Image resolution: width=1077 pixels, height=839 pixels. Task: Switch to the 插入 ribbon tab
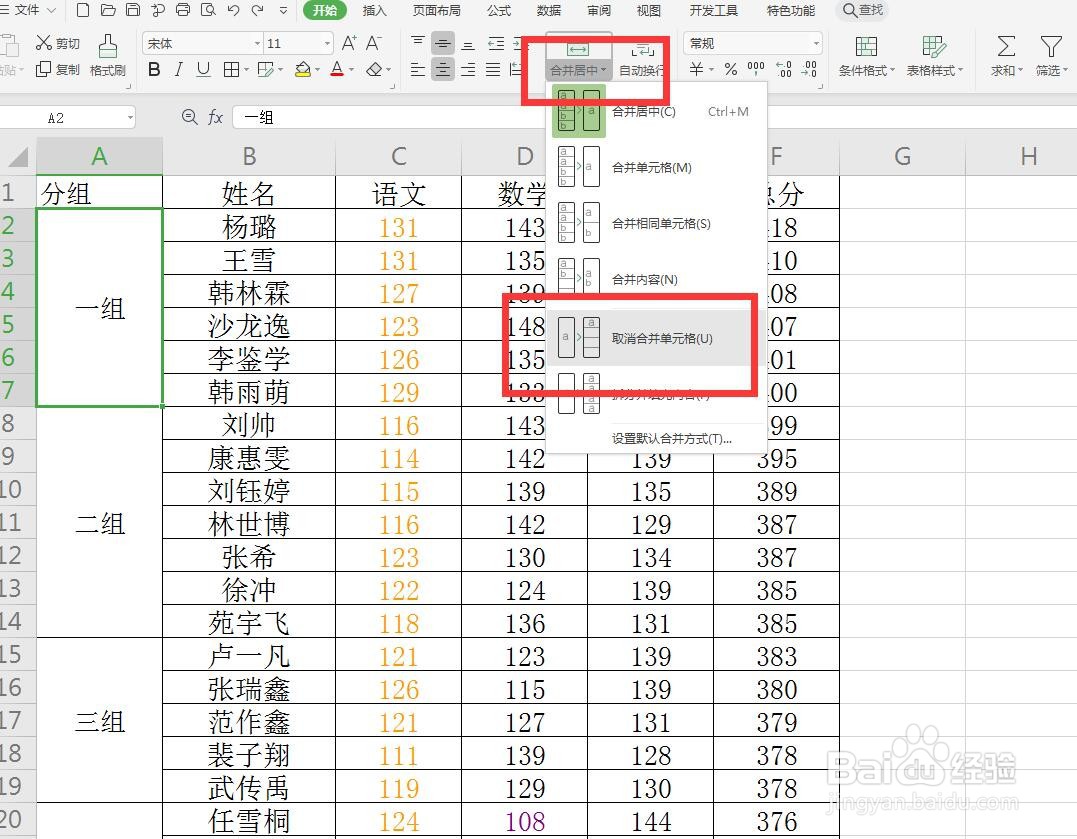coord(373,11)
